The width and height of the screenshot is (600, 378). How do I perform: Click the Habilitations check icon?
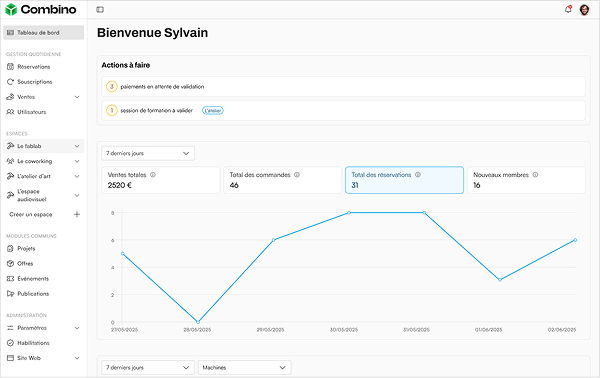click(10, 343)
